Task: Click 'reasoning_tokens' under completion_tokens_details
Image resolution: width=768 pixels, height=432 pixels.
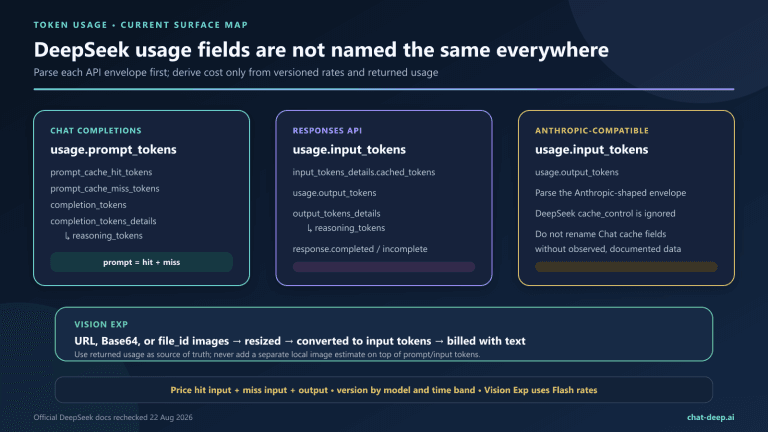Action: (107, 236)
